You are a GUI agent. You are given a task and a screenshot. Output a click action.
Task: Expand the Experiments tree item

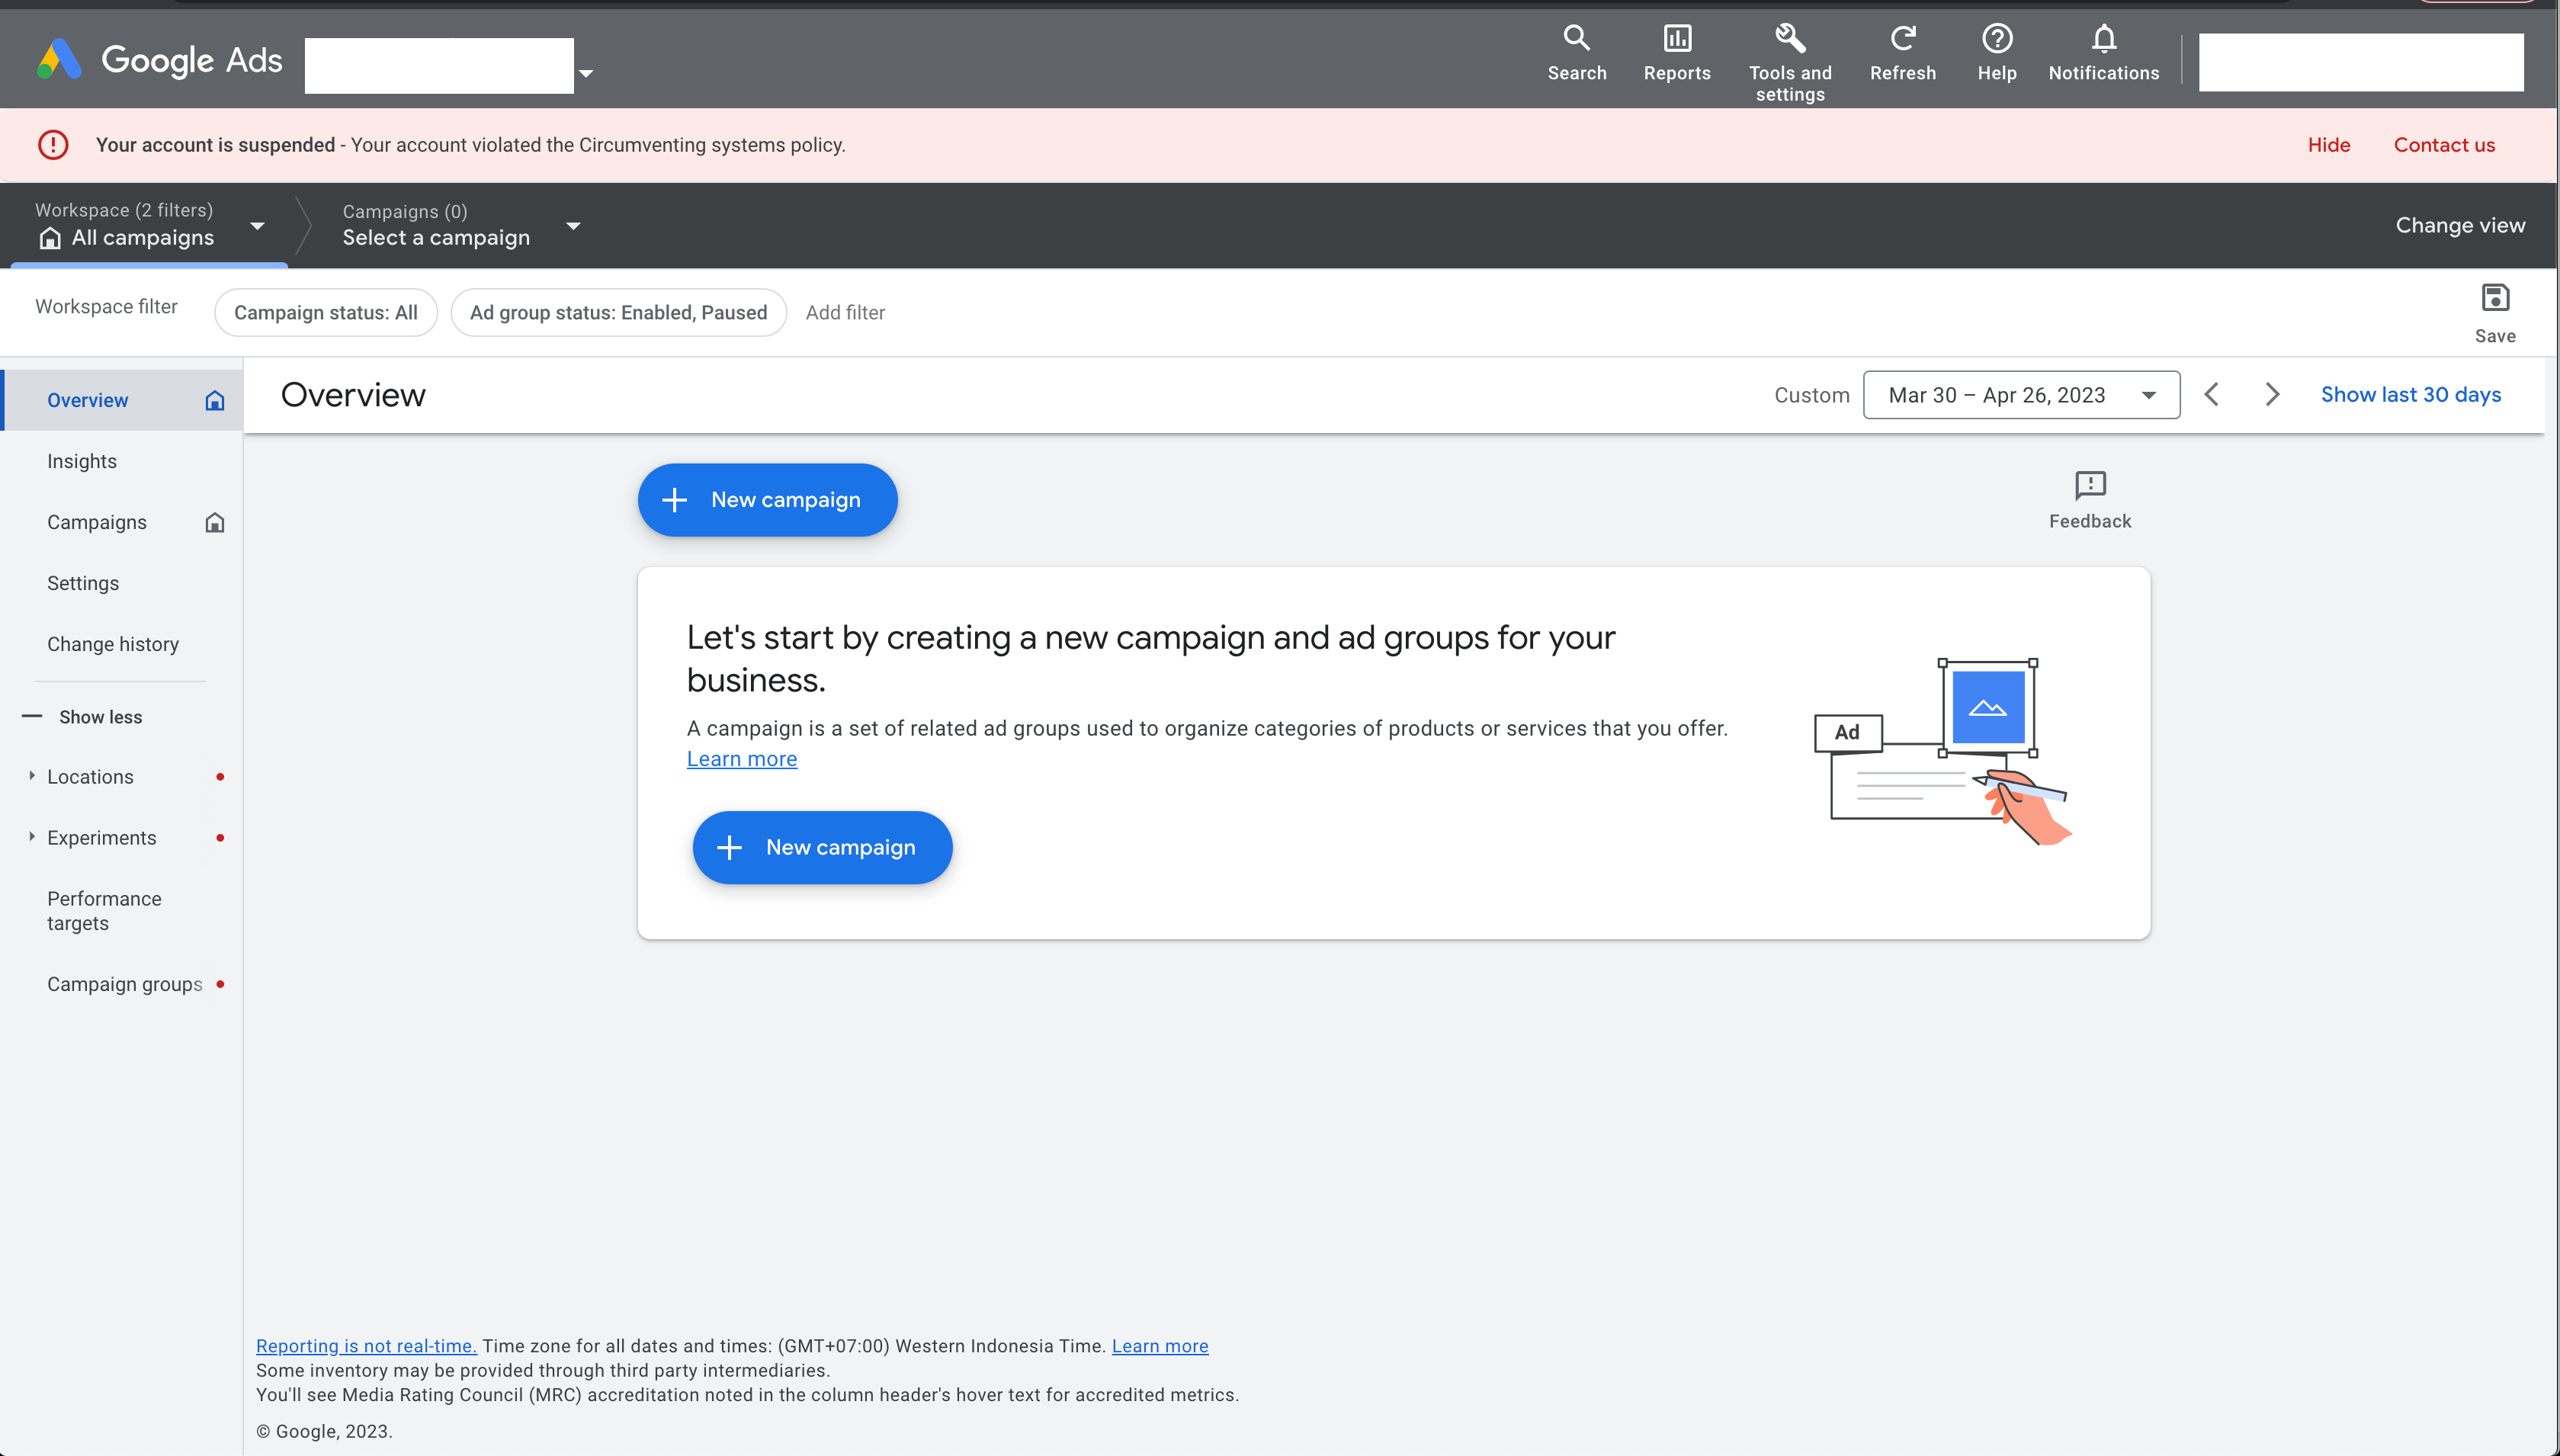coord(32,837)
